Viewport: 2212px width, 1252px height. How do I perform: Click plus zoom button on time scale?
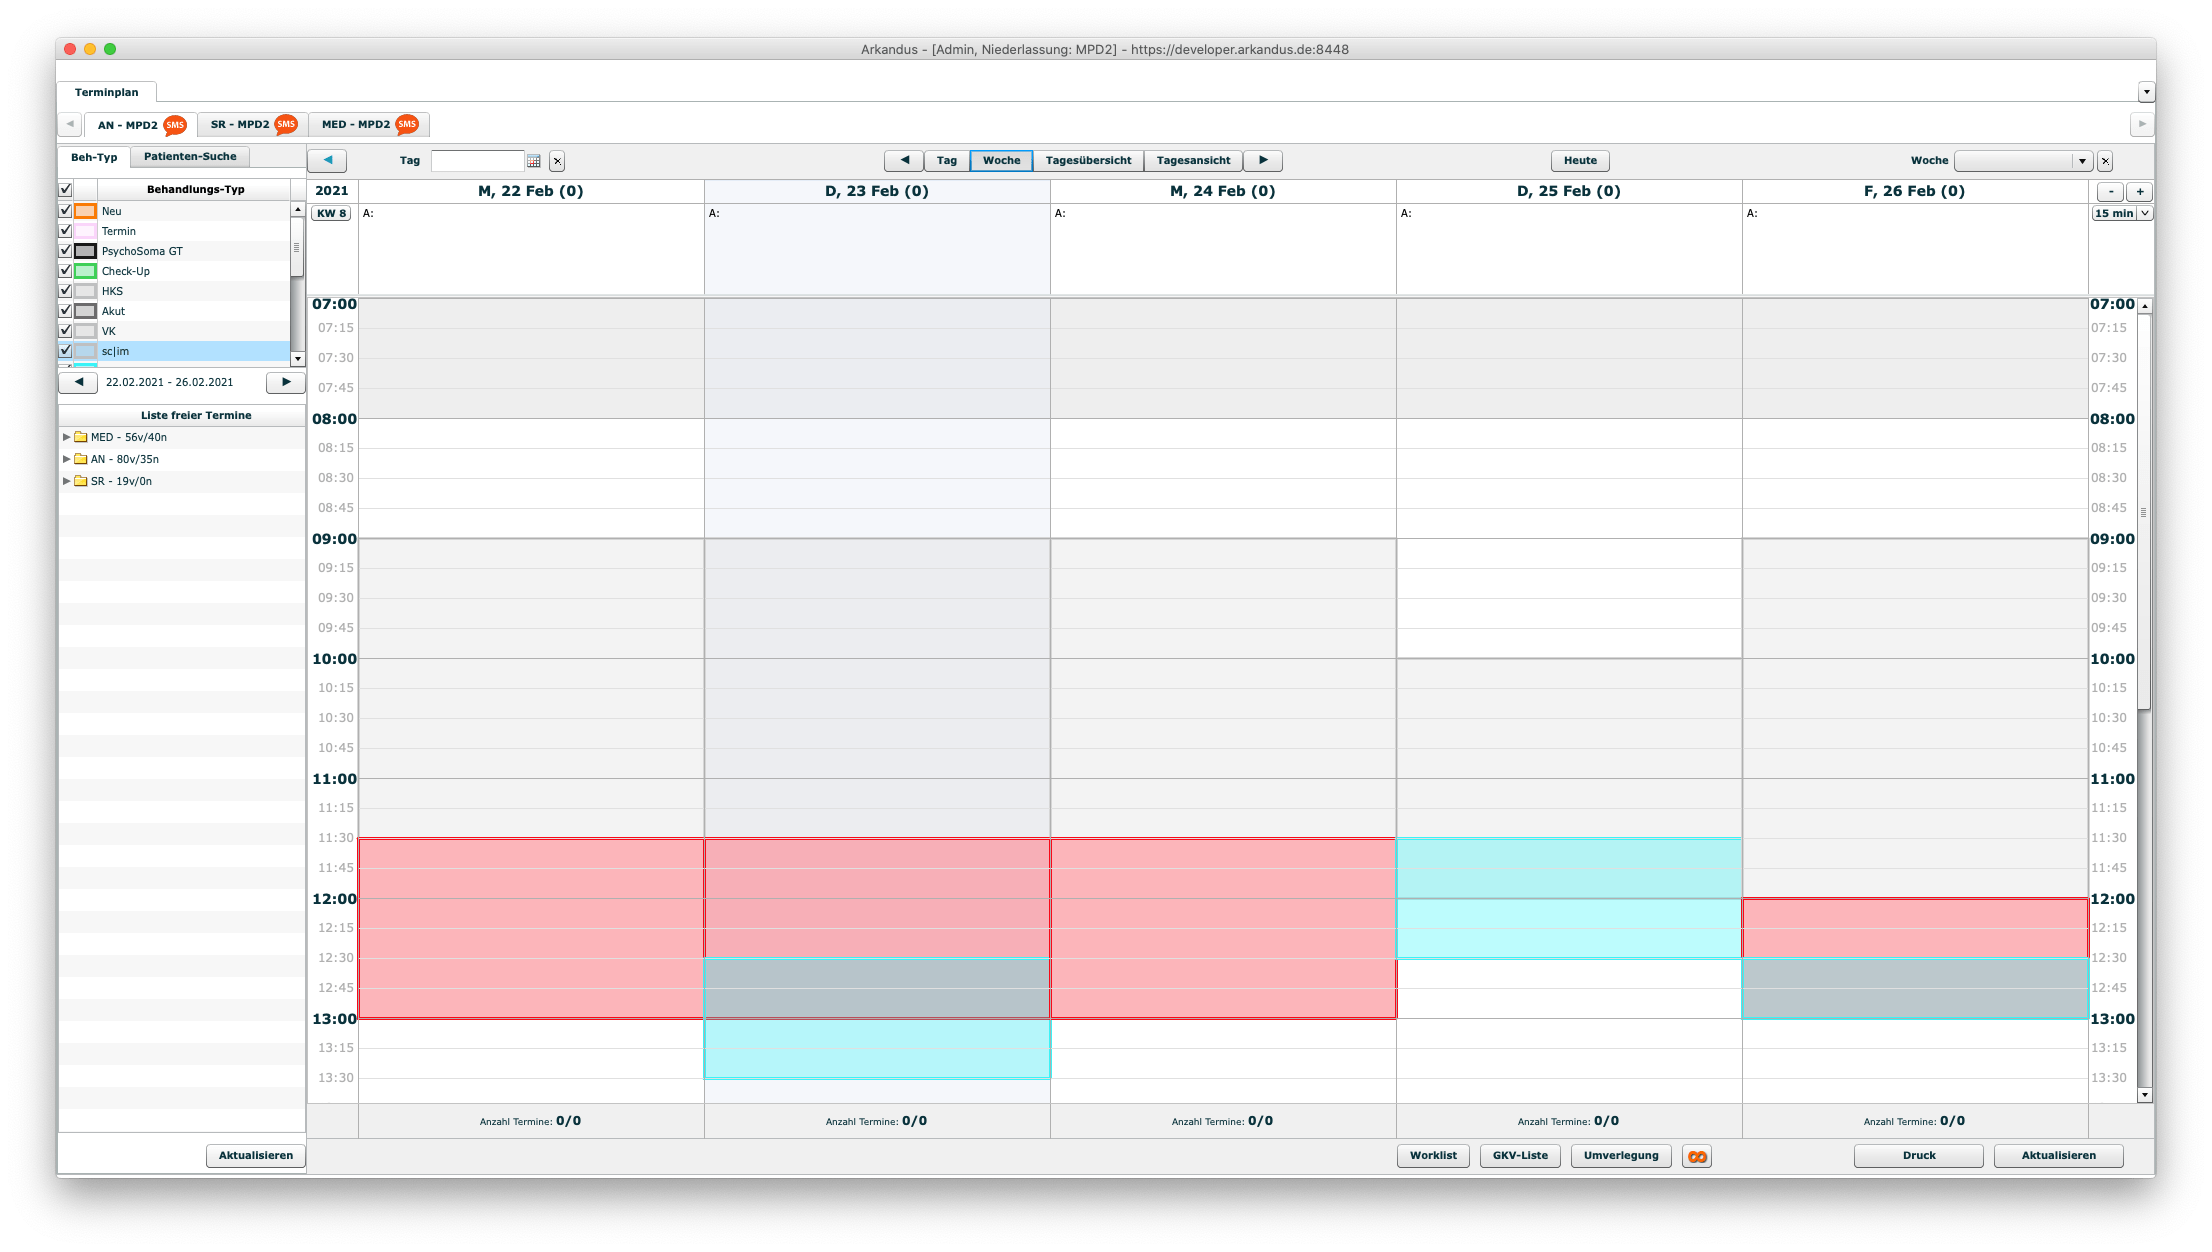pyautogui.click(x=2139, y=192)
